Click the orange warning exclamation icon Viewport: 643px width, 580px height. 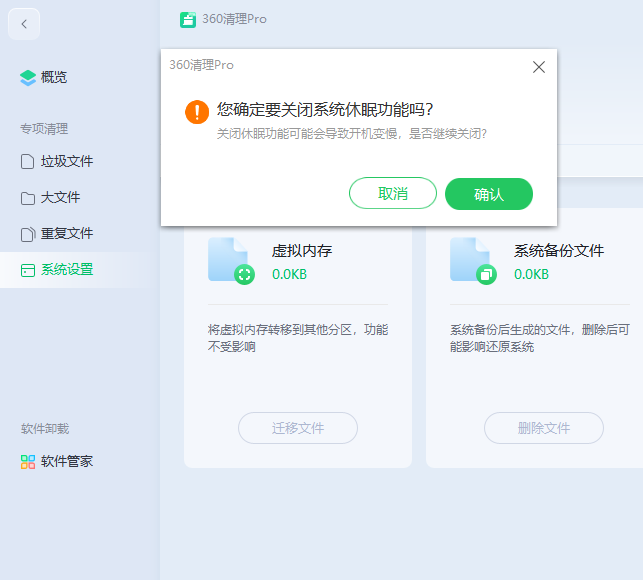(x=197, y=112)
